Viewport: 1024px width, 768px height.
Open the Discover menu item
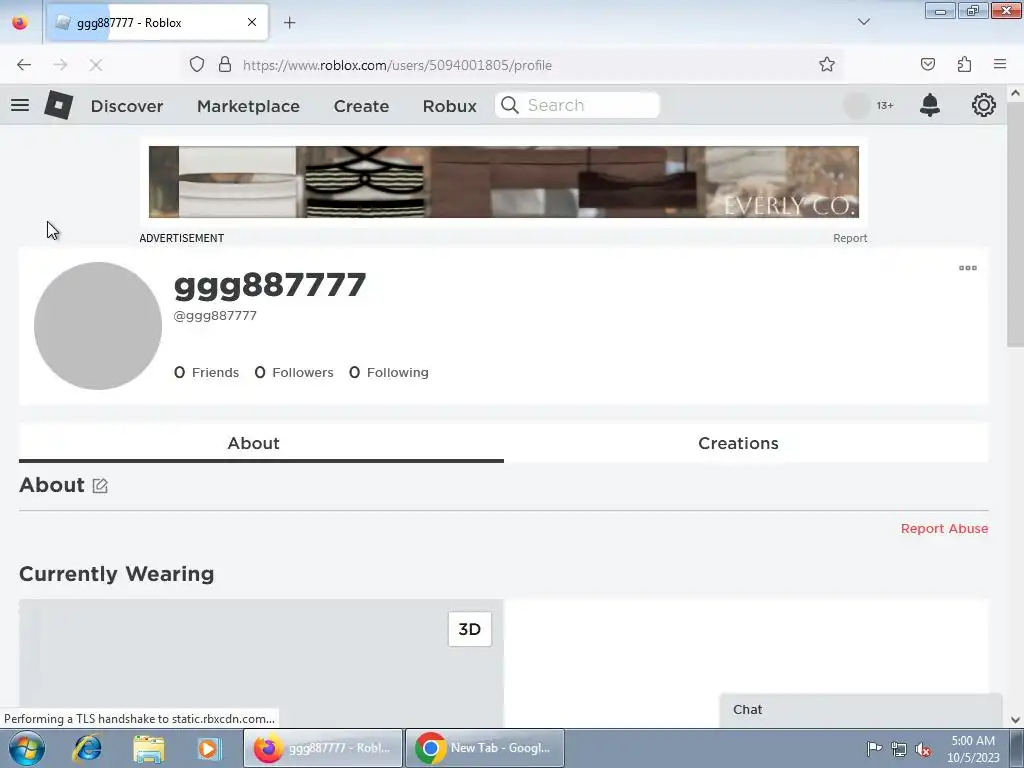[127, 106]
